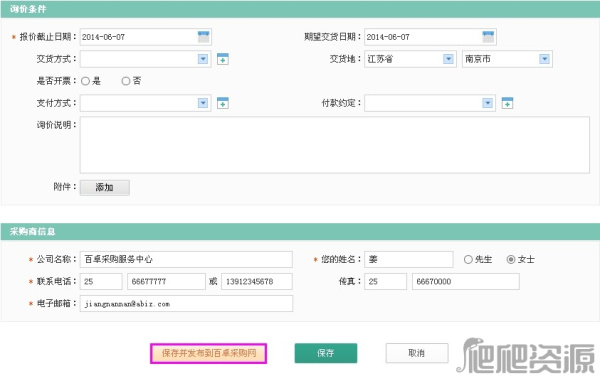Open calendar for 报价截止日期 field

click(204, 37)
